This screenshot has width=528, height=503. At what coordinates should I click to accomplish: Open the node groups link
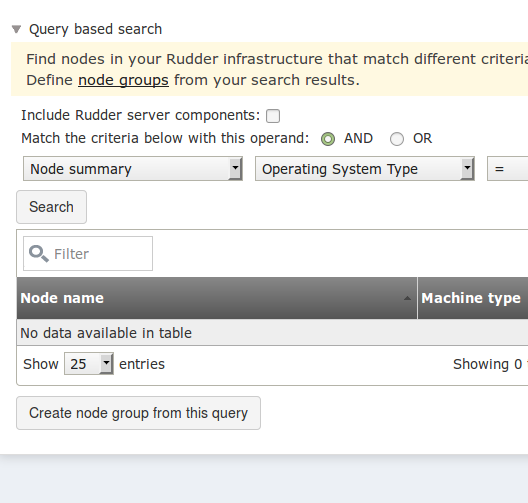123,80
